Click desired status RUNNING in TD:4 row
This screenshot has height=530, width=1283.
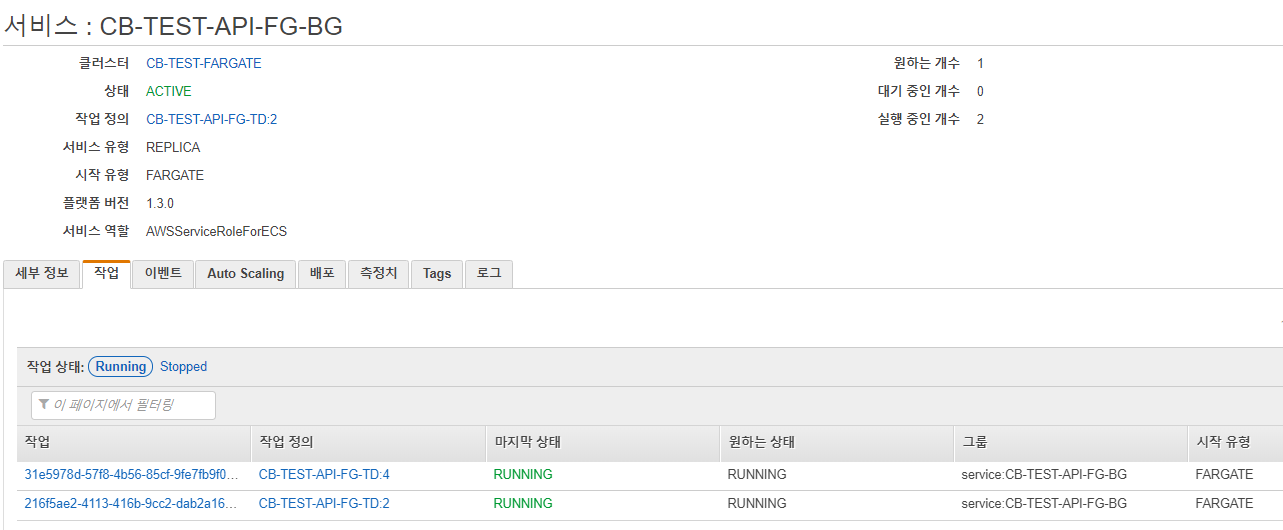(757, 474)
